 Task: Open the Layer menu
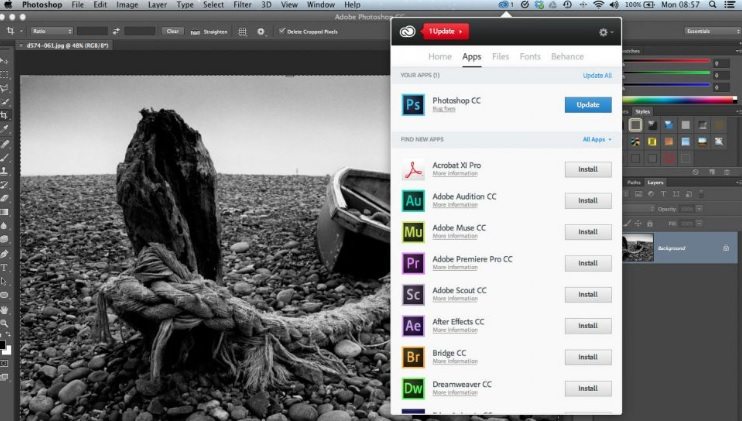(x=157, y=5)
